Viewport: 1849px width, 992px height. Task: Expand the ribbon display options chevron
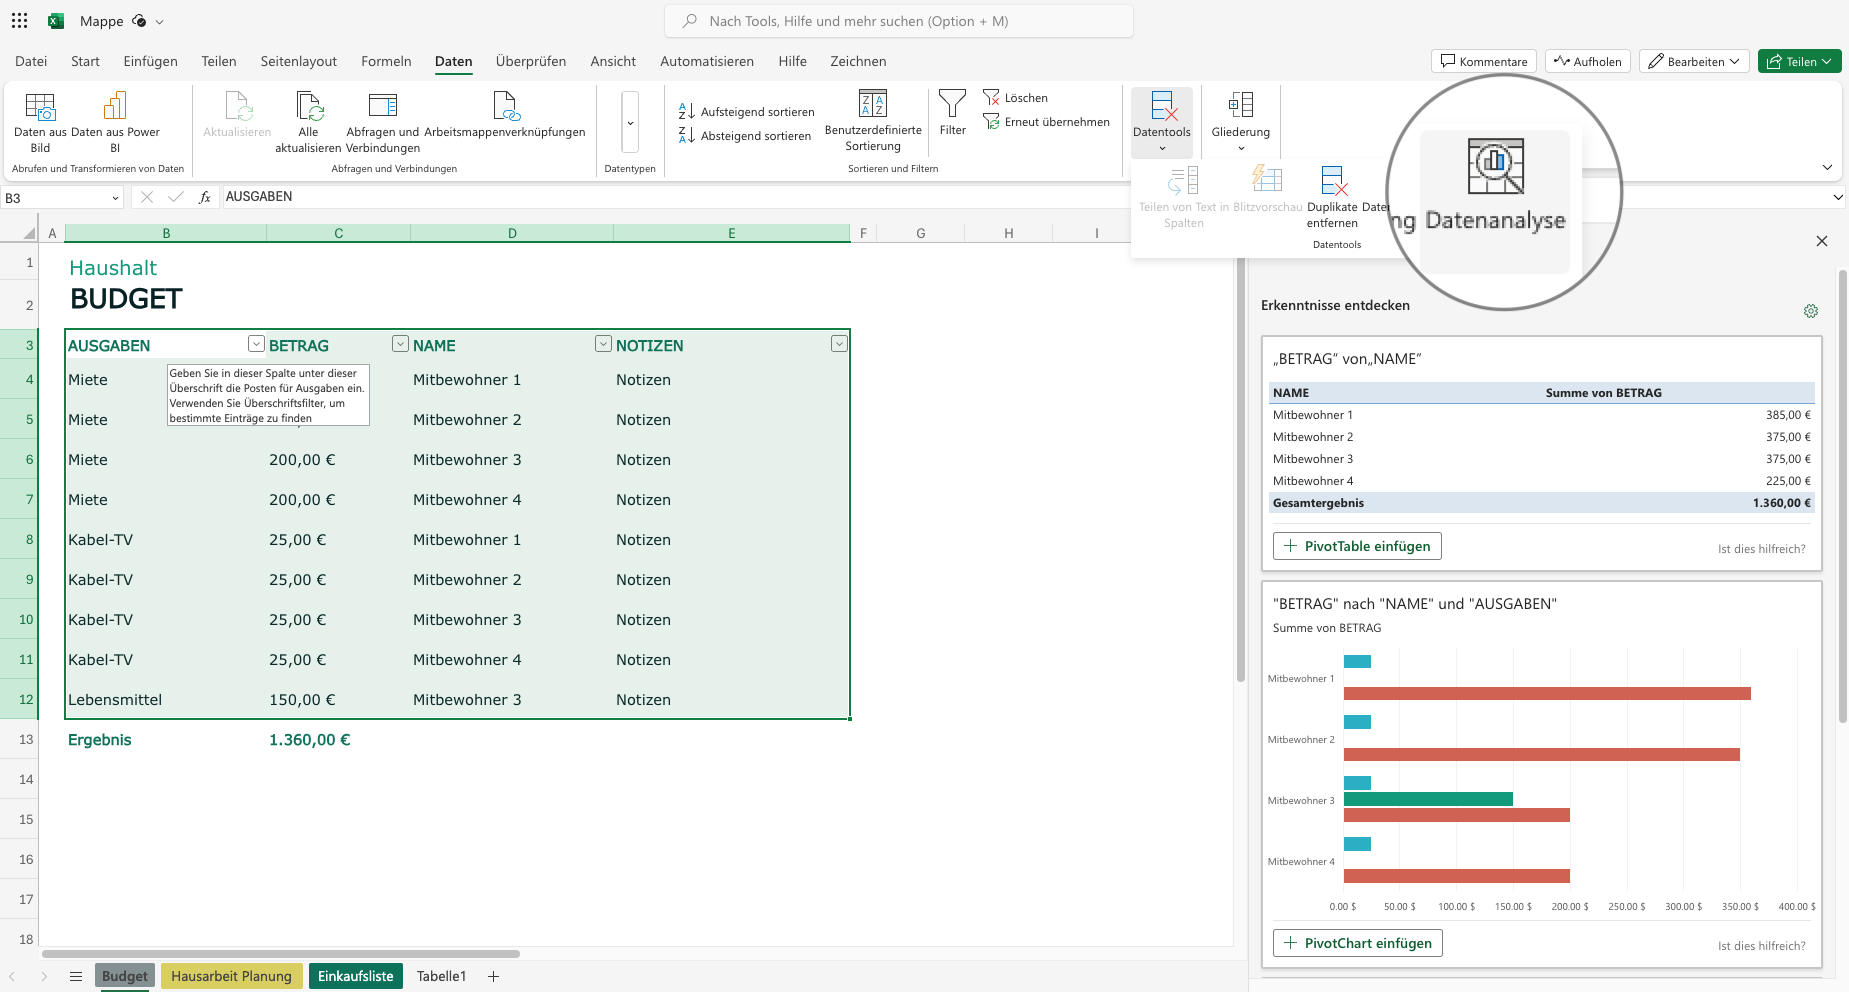coord(1827,167)
